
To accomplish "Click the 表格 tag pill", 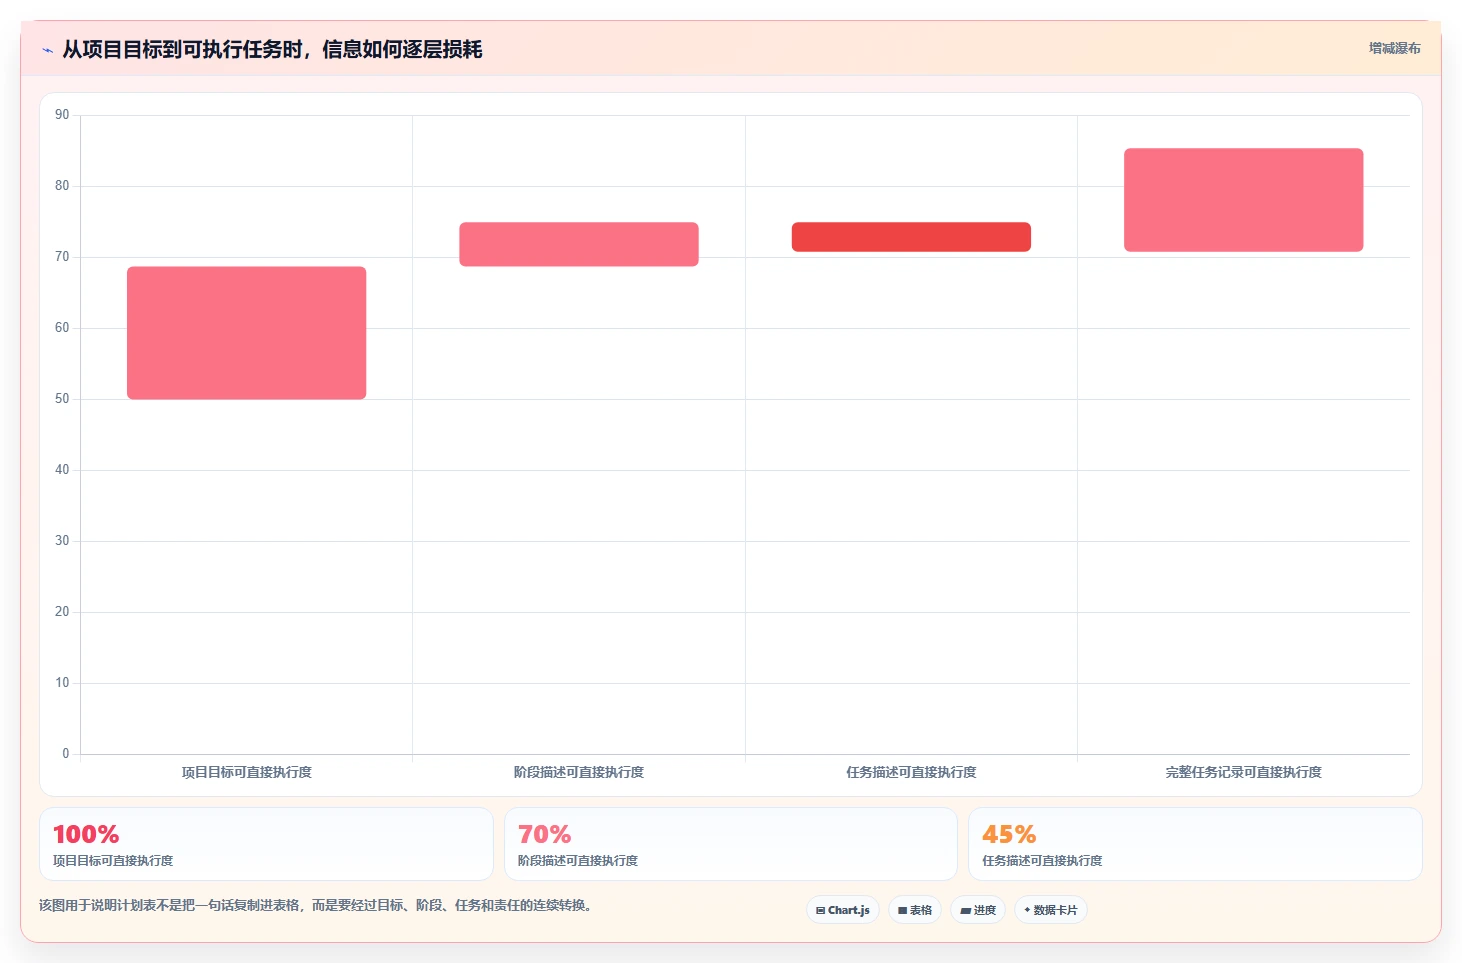I will [x=915, y=910].
